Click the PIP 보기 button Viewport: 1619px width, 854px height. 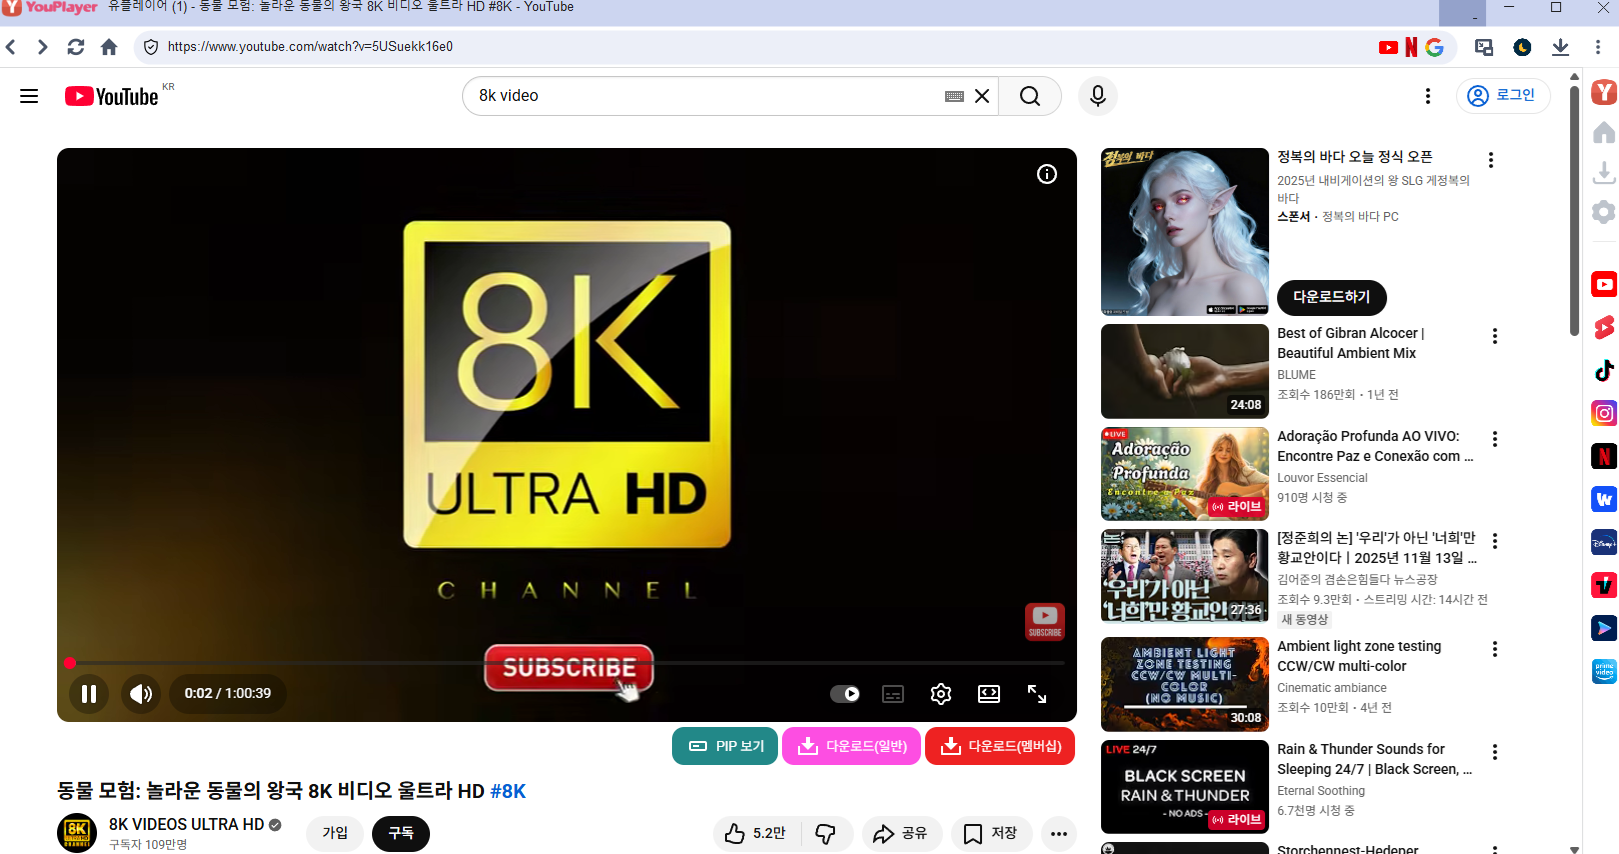pos(725,746)
